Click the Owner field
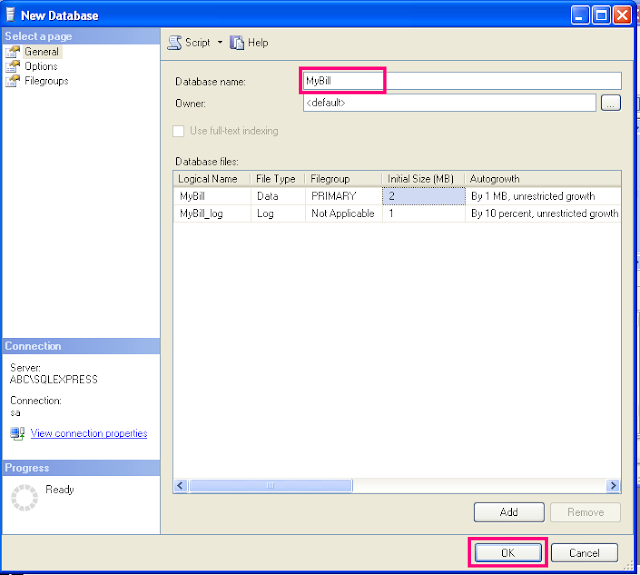This screenshot has width=640, height=575. 449,103
